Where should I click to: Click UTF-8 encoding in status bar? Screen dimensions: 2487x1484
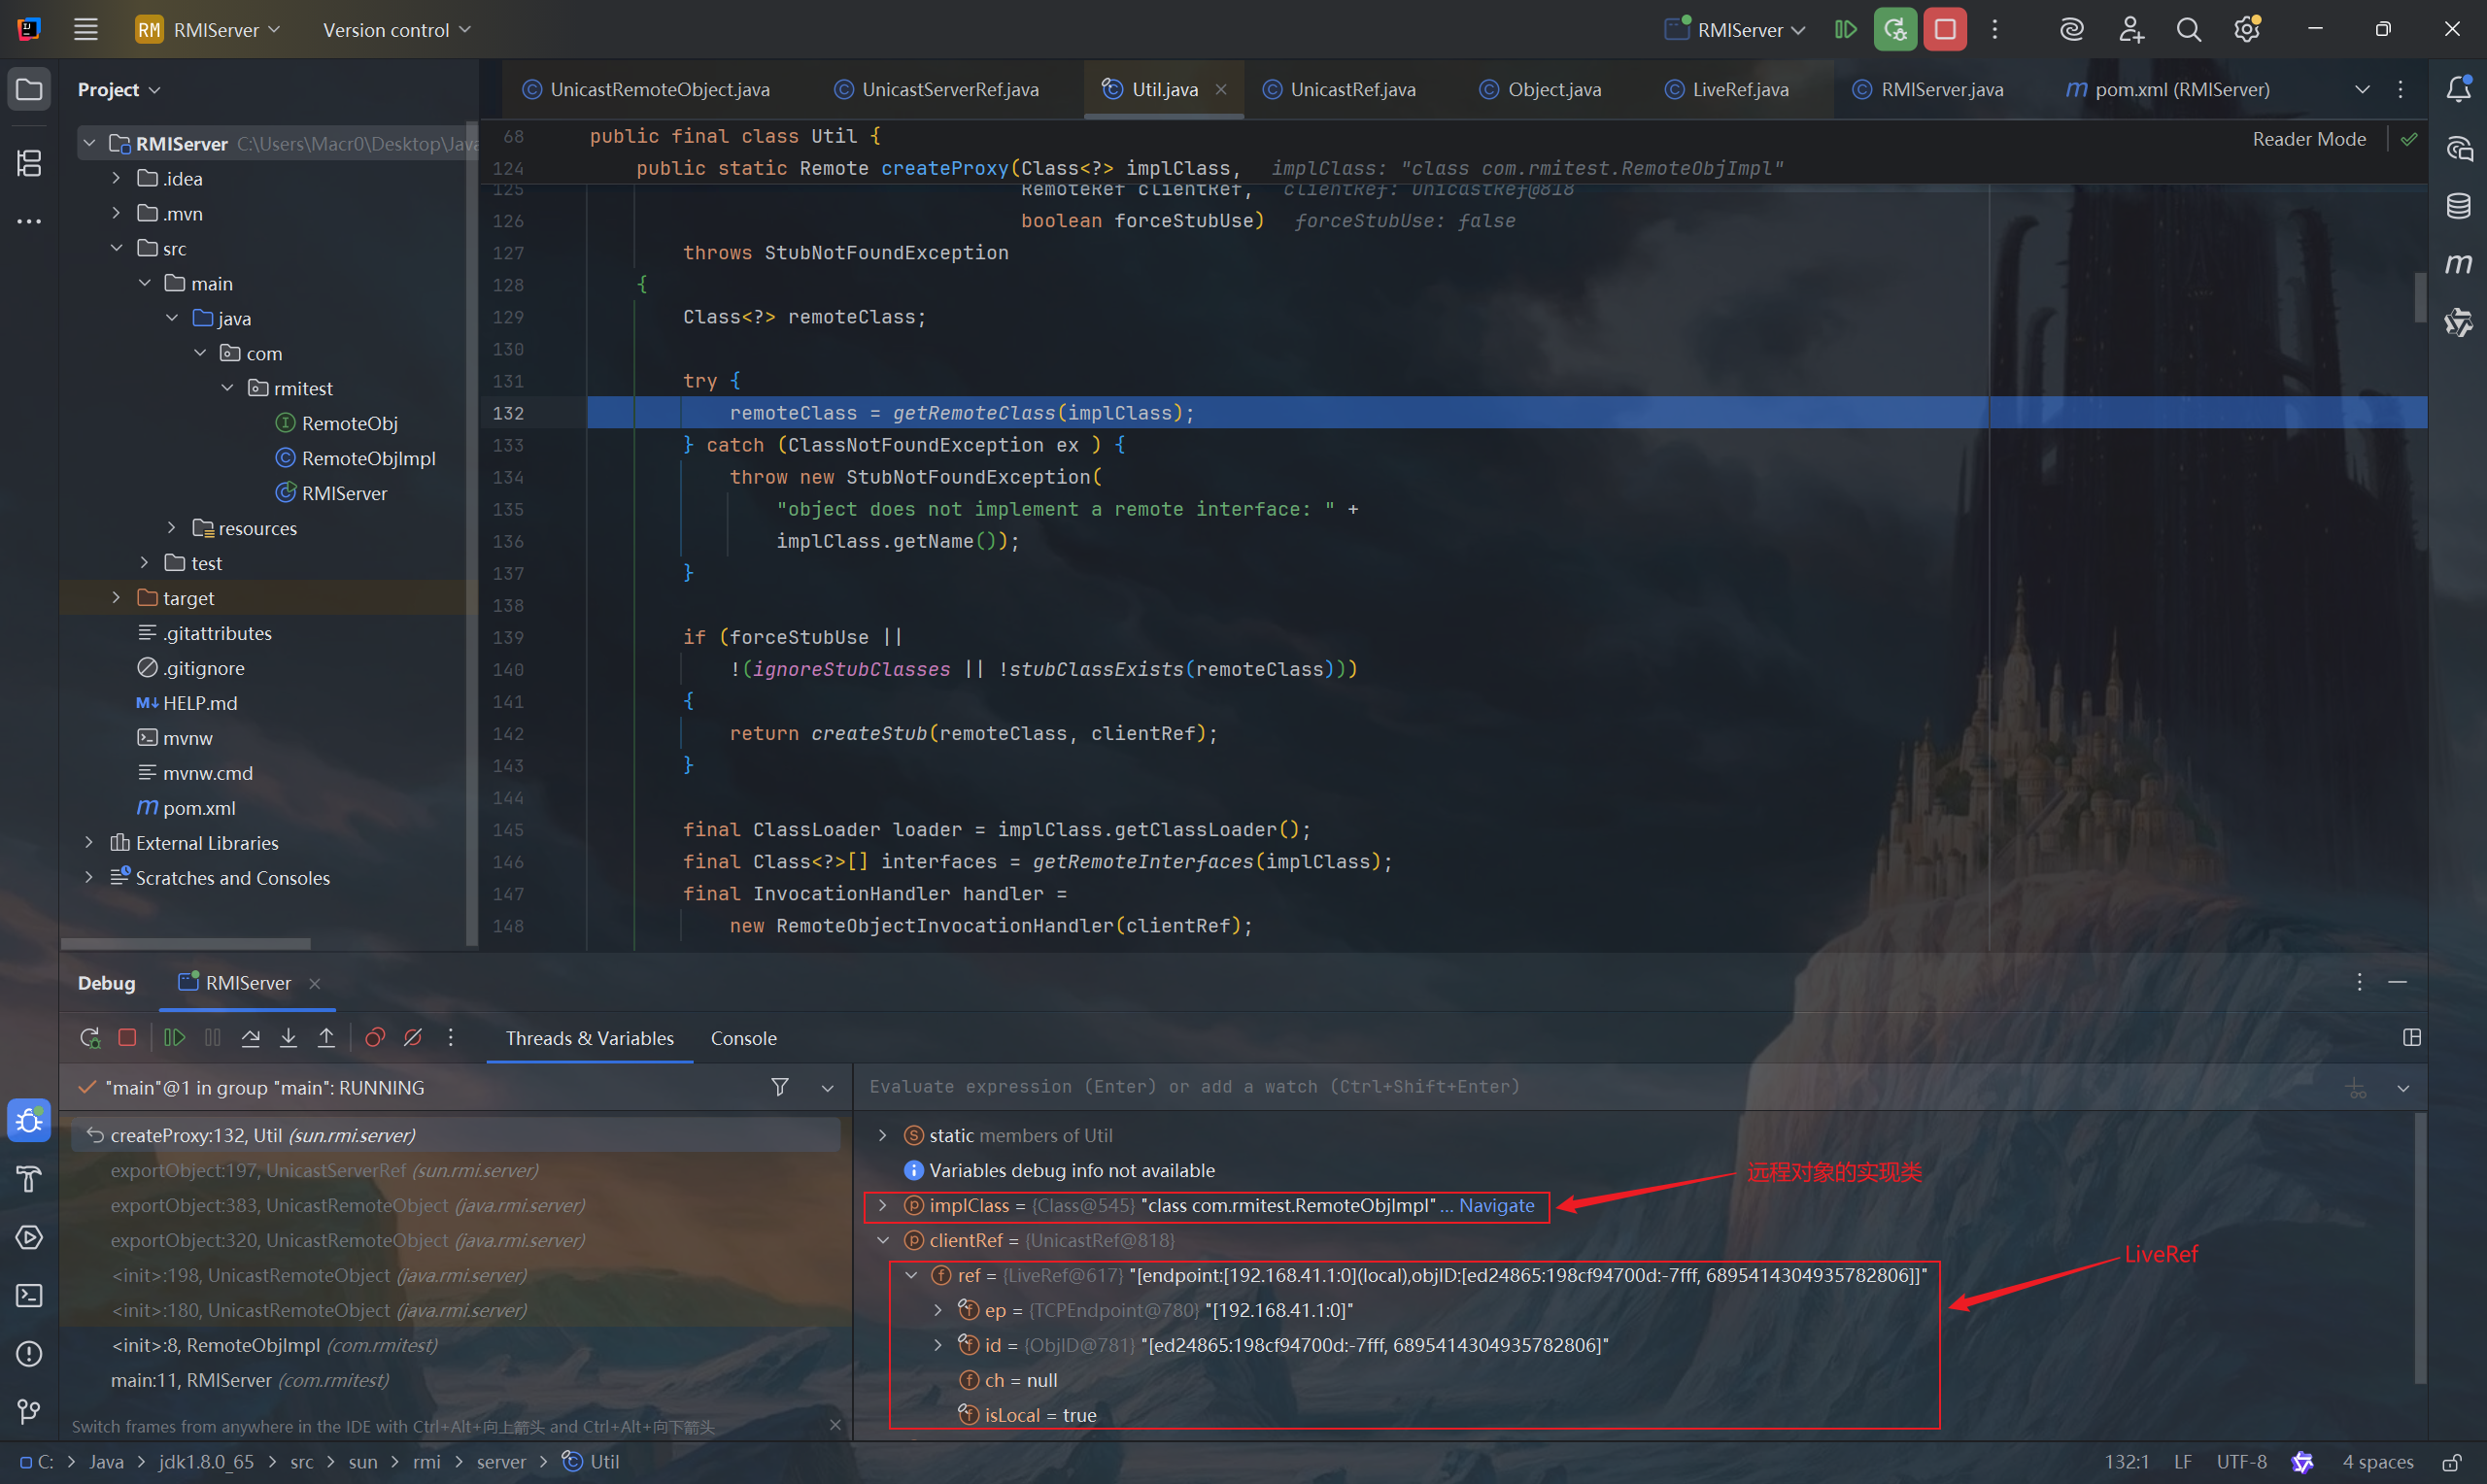point(2241,1462)
